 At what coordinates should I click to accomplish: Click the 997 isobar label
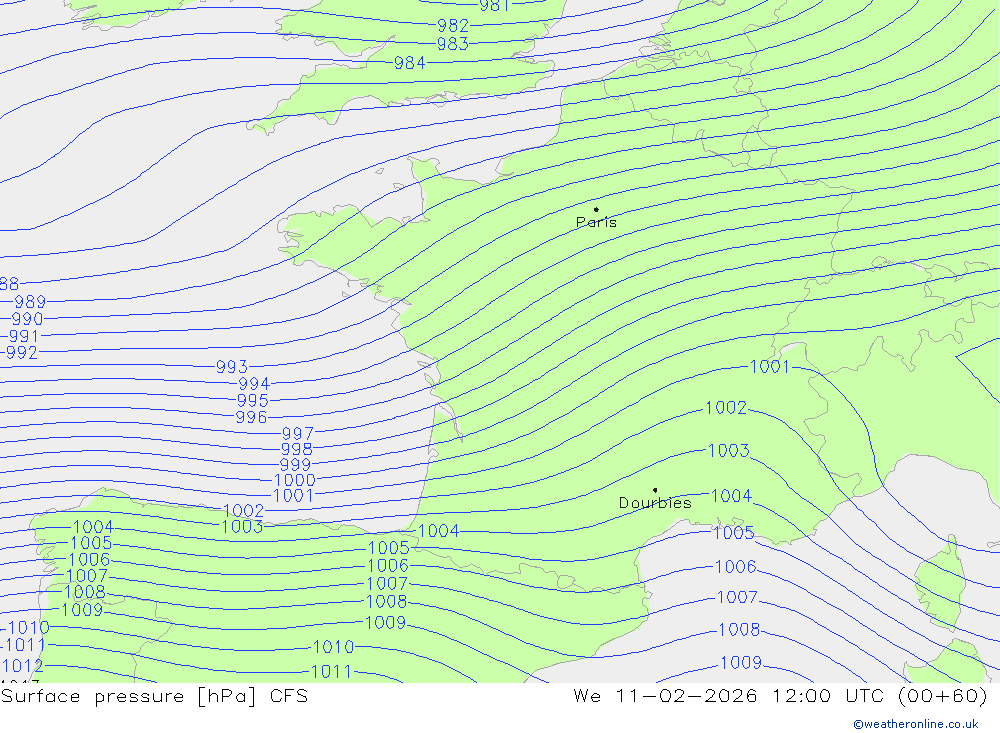tap(298, 434)
